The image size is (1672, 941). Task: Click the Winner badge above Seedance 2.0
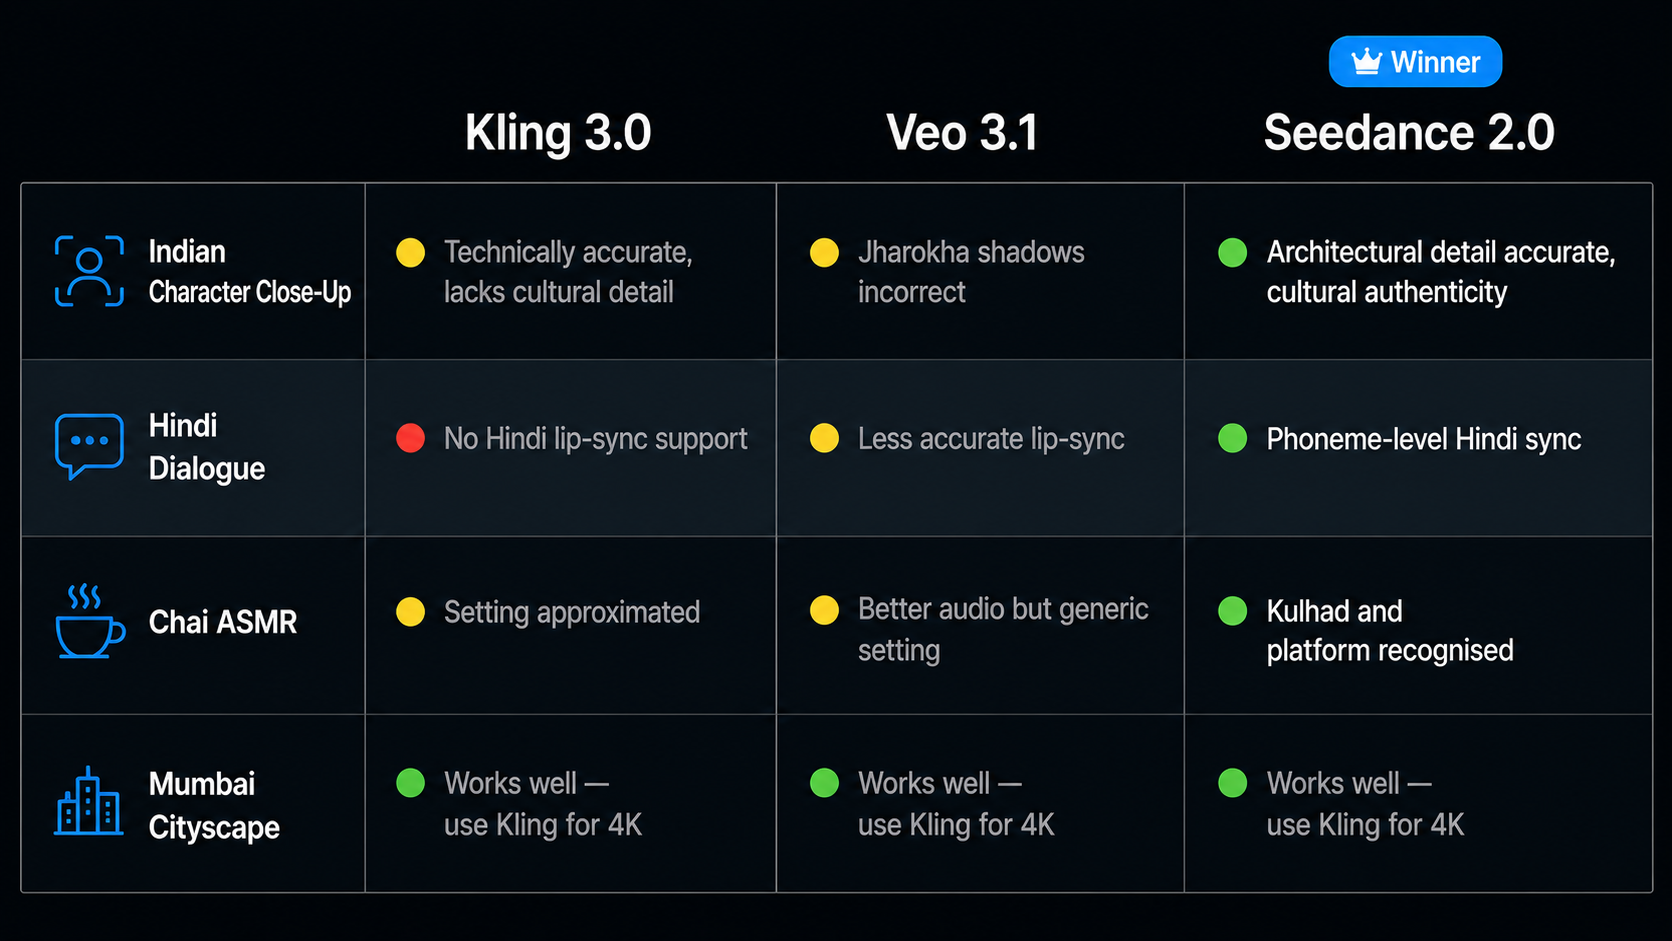1415,62
